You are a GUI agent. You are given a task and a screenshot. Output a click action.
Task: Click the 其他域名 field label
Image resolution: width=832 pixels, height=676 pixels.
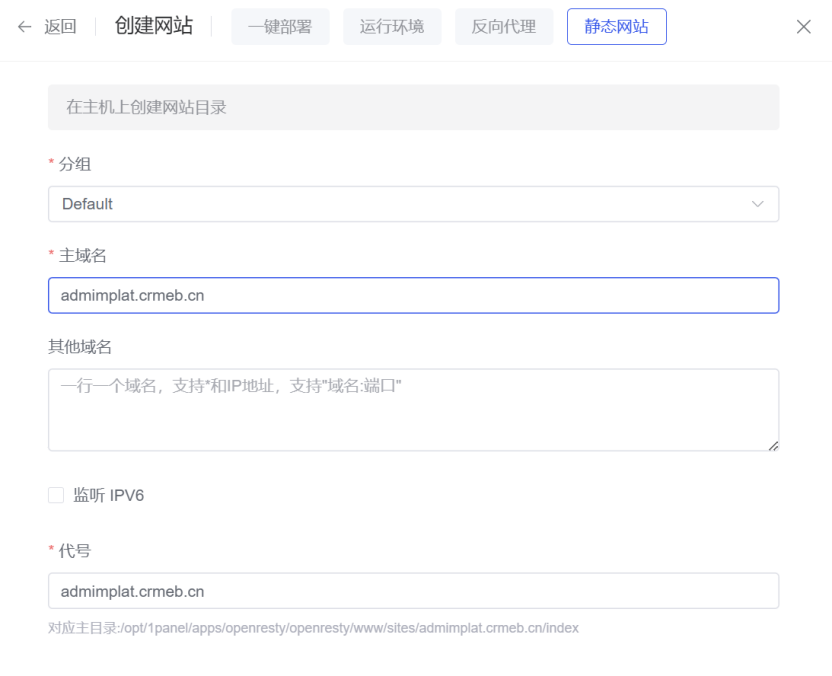click(x=80, y=346)
